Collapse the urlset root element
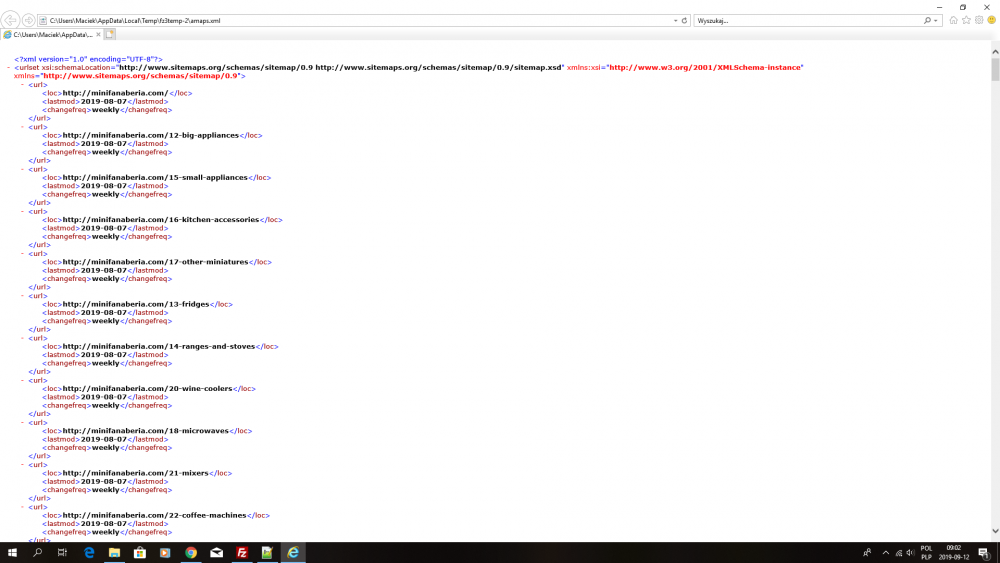The width and height of the screenshot is (1000, 563). (8, 67)
